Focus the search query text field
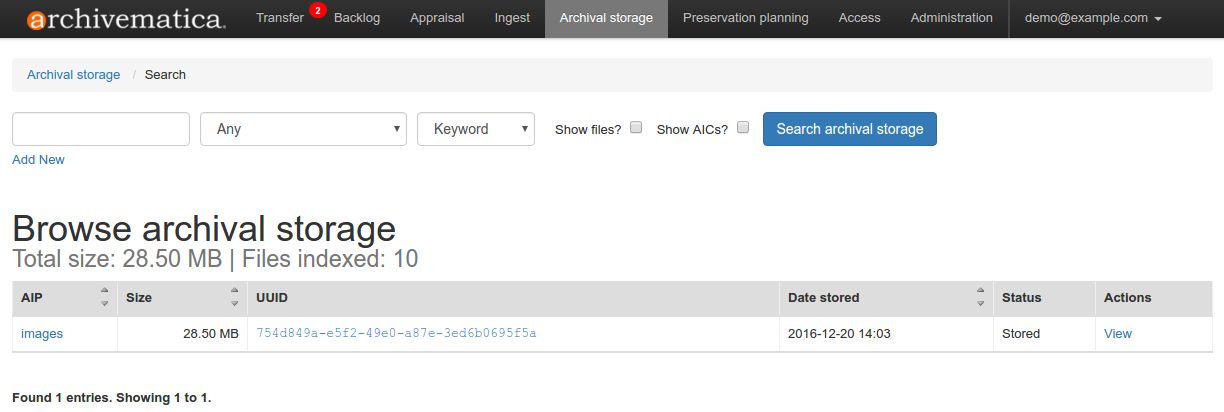Image resolution: width=1224 pixels, height=412 pixels. tap(101, 129)
